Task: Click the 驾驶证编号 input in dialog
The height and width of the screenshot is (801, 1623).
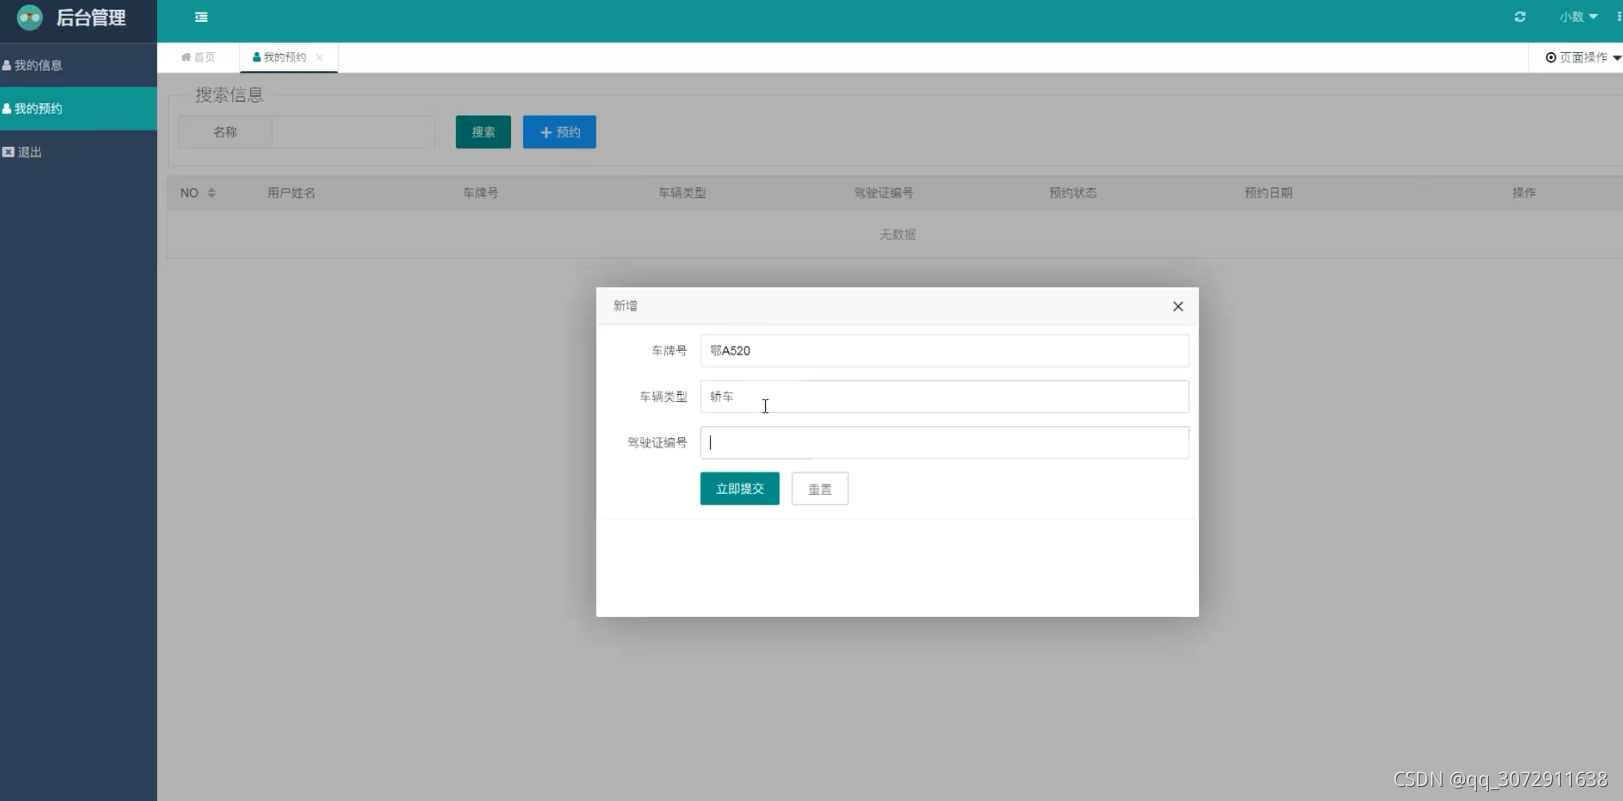Action: [944, 443]
